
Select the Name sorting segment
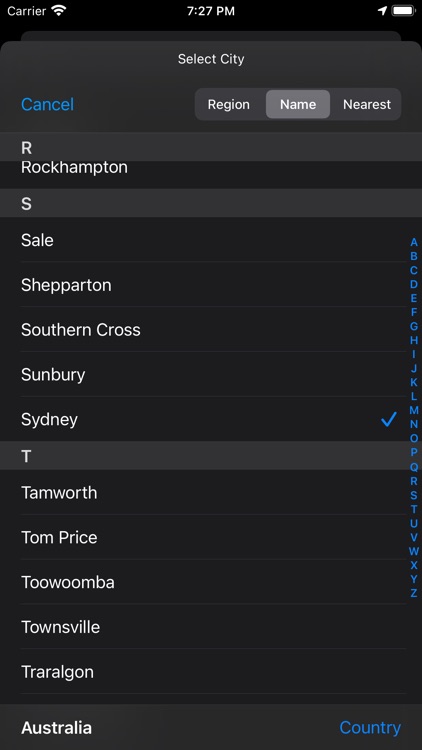click(x=298, y=104)
